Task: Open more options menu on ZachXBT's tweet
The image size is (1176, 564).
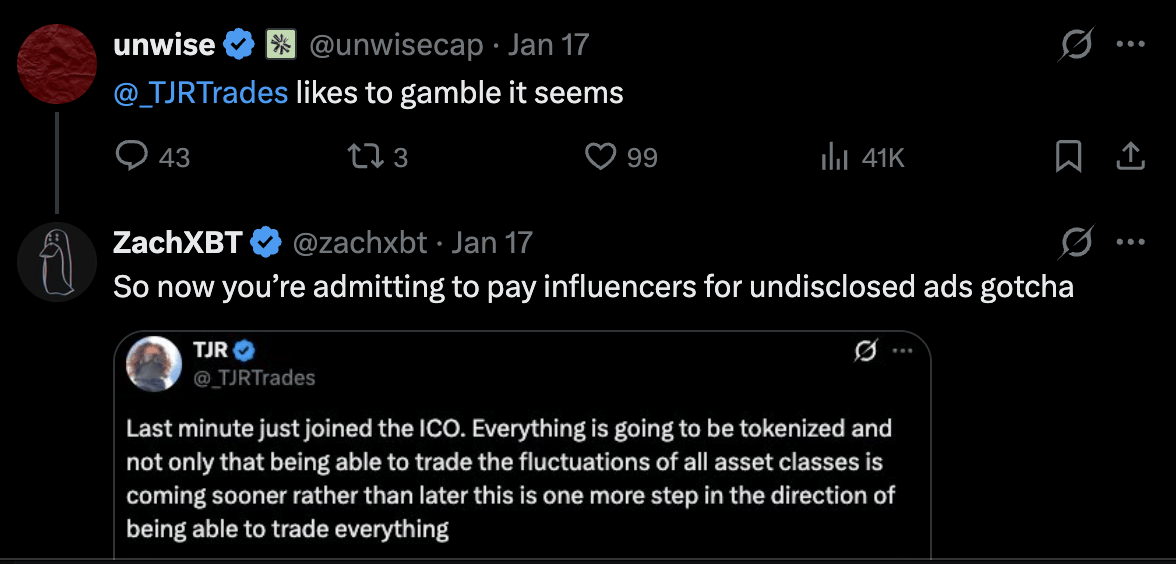Action: coord(1131,242)
